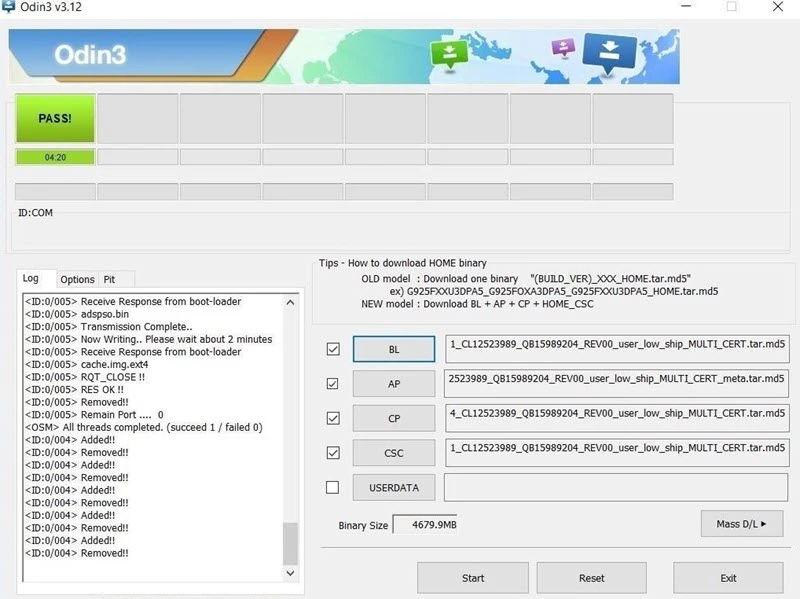Uncheck the AP file checkbox

pos(333,384)
